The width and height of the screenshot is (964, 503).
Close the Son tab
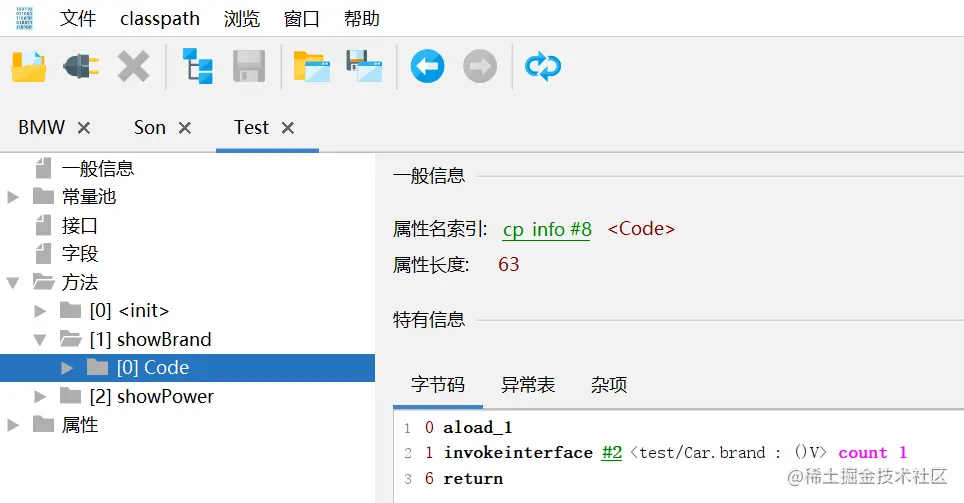point(184,128)
